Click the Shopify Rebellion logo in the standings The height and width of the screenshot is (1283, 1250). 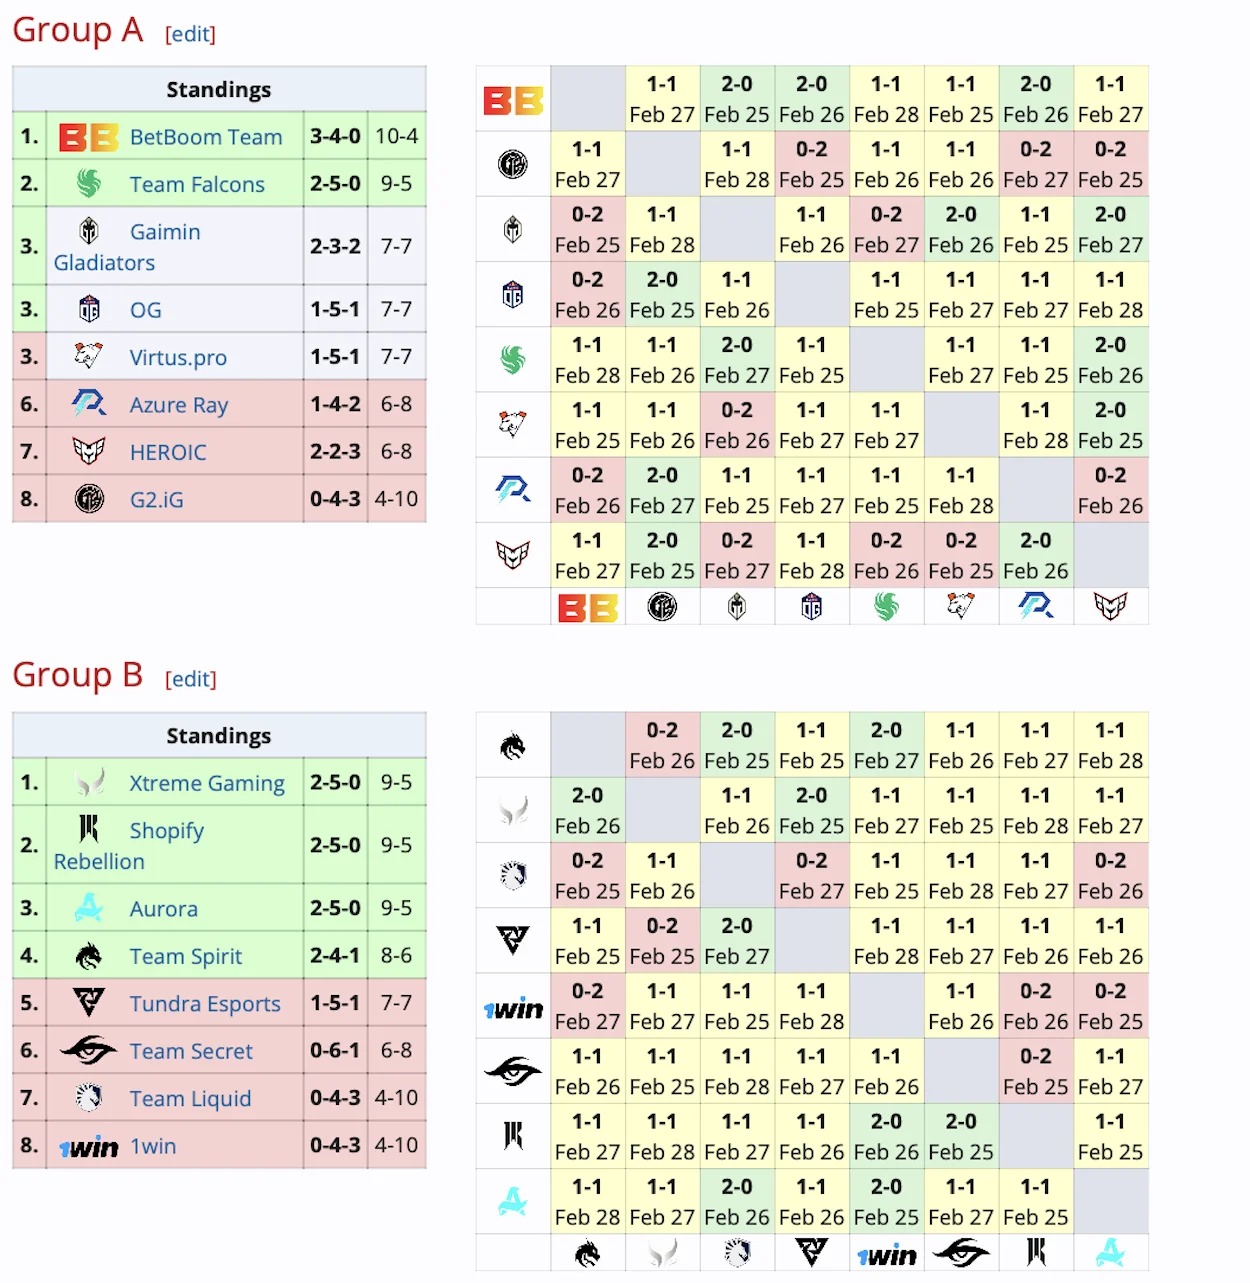89,831
